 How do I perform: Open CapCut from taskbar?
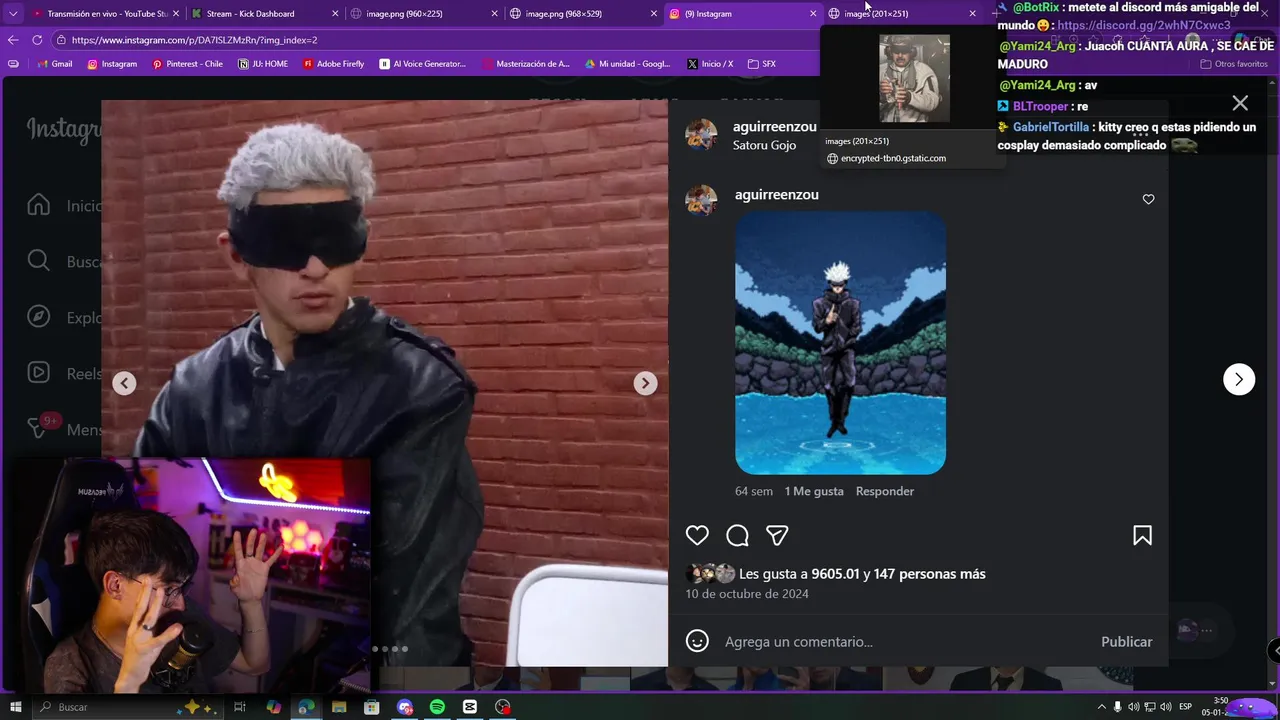pyautogui.click(x=470, y=707)
